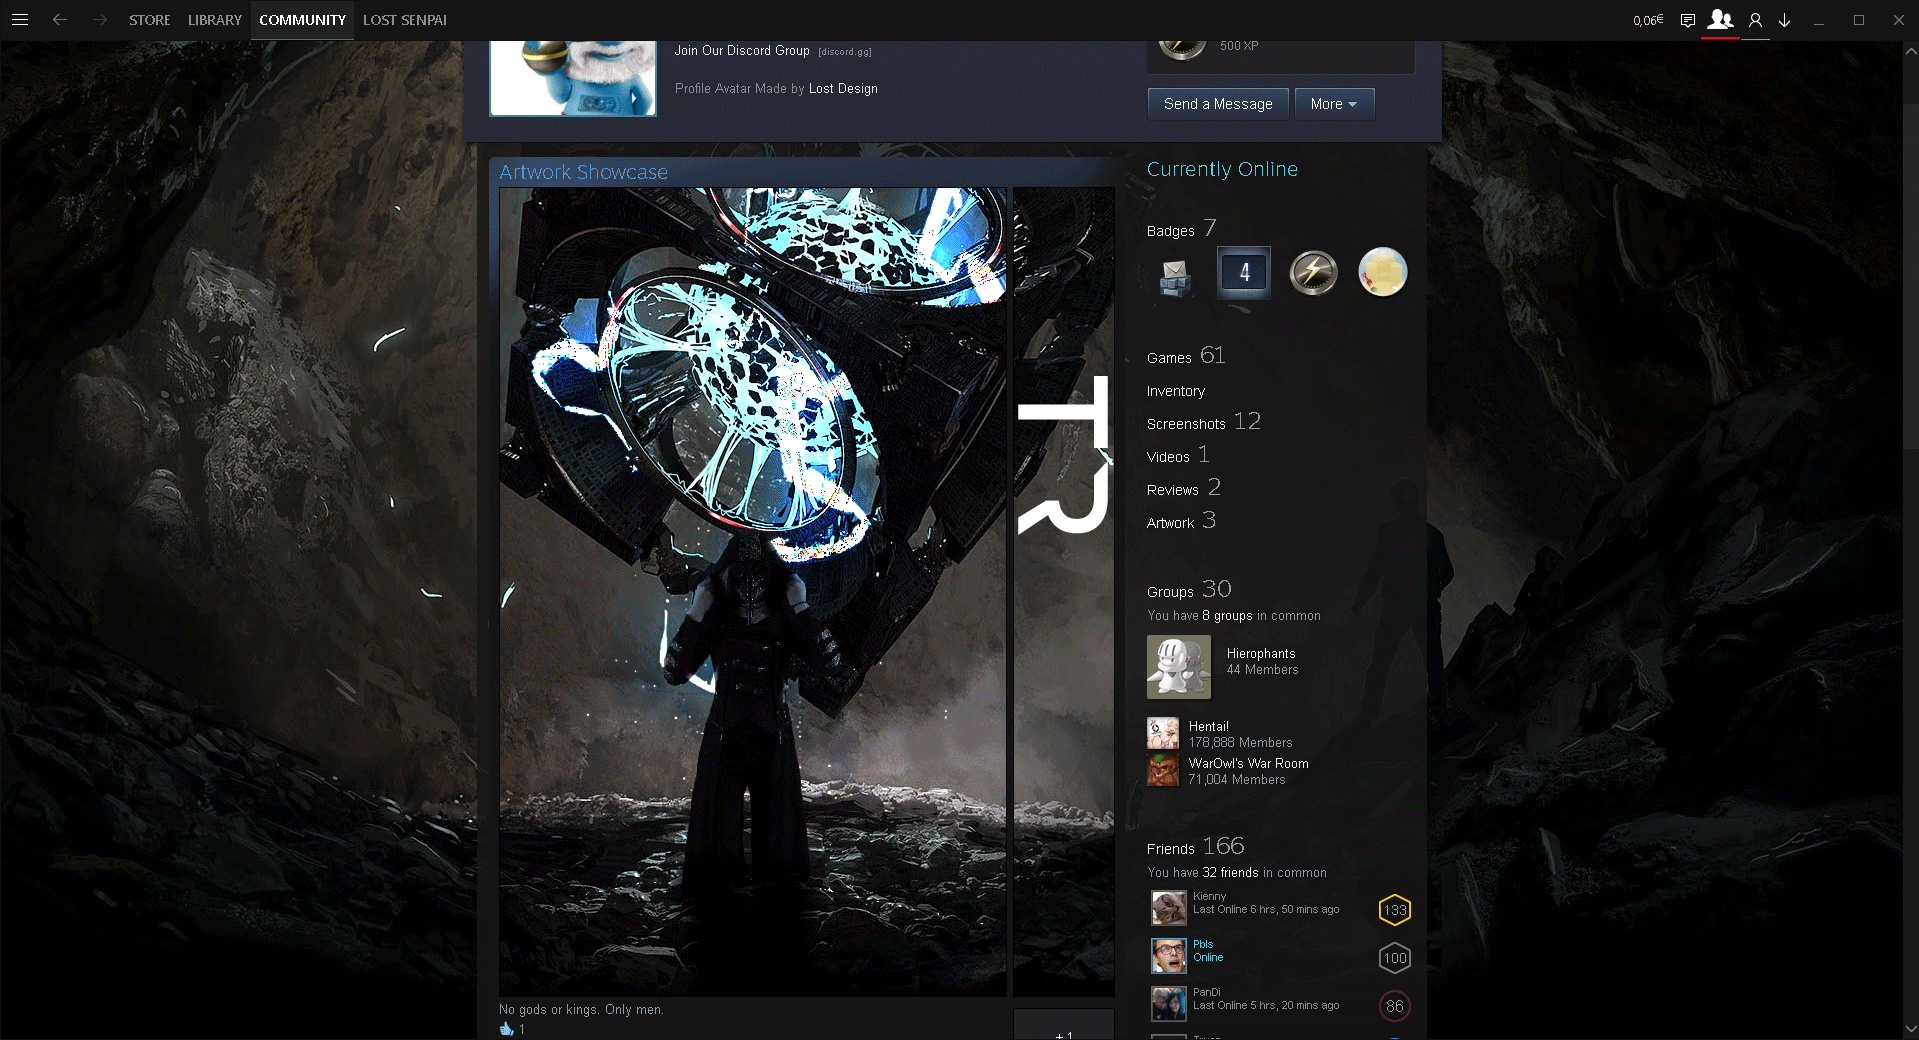Go back with the left arrow
The image size is (1919, 1040).
coord(60,20)
